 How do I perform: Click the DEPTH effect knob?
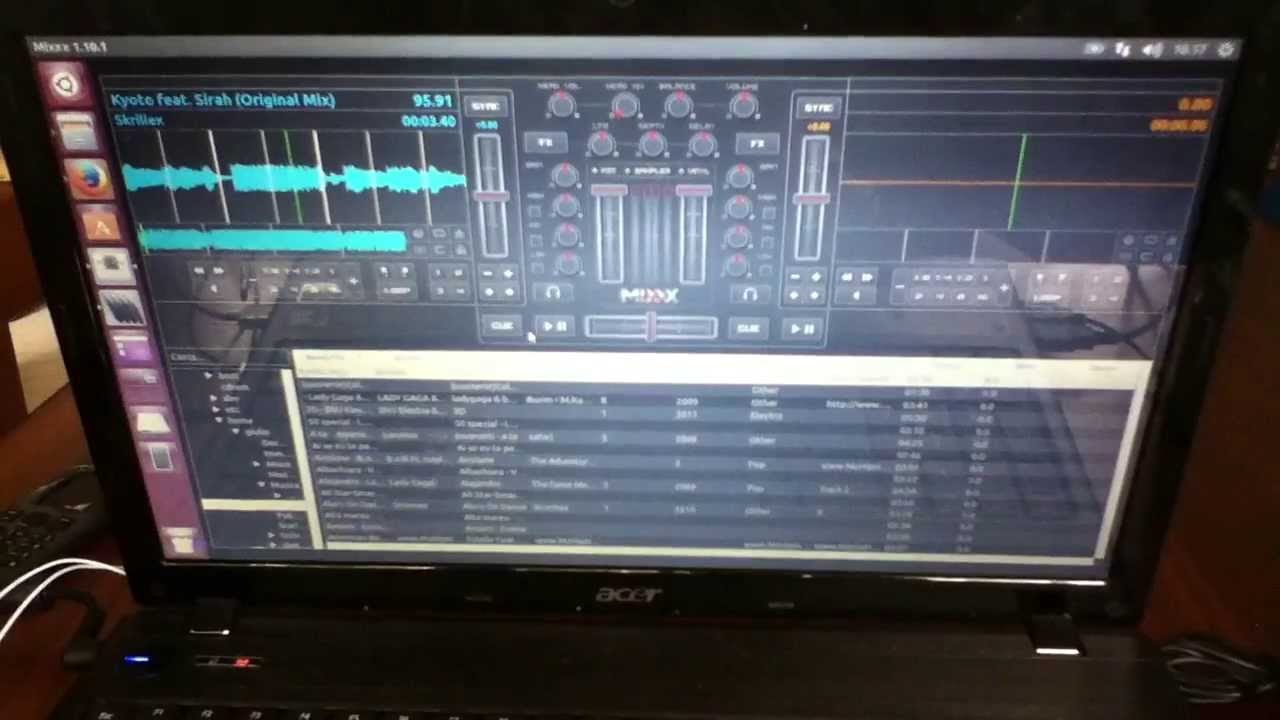652,145
